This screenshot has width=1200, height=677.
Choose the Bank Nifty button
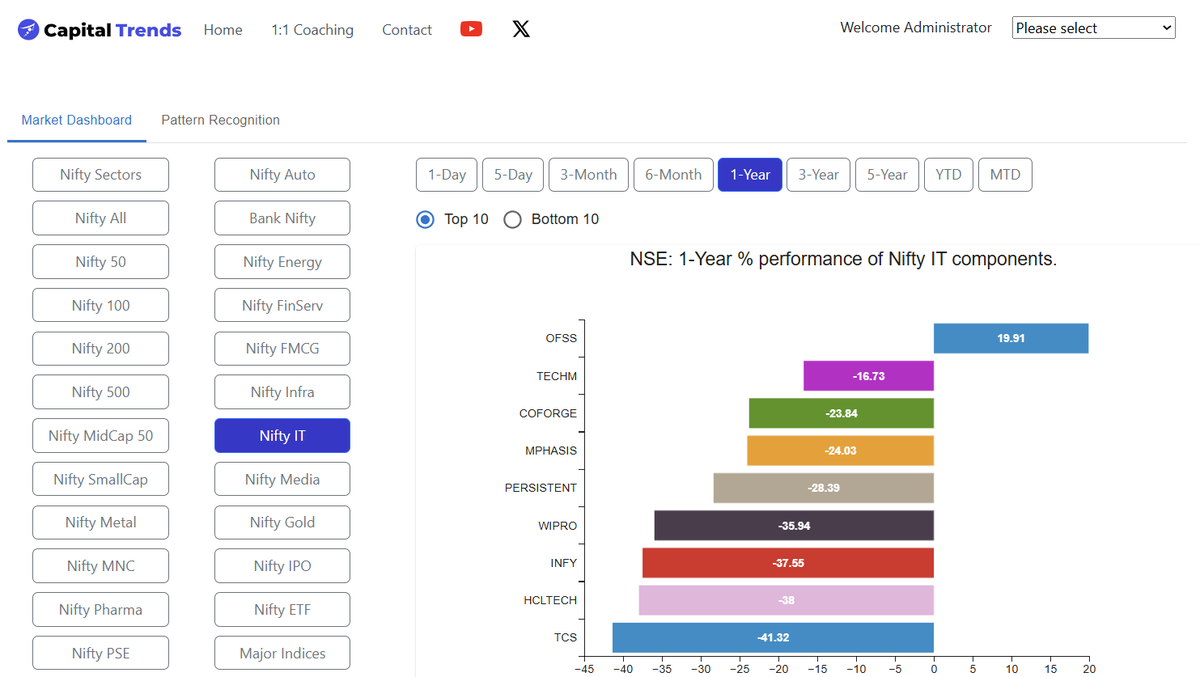[x=282, y=218]
